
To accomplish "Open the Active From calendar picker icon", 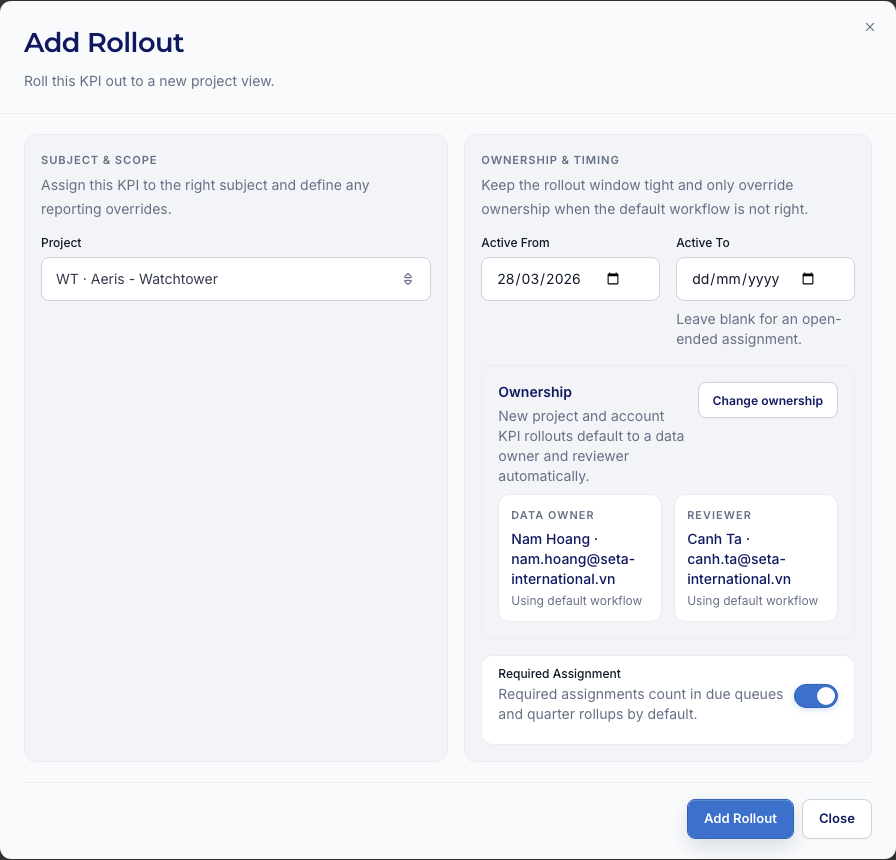I will (x=614, y=279).
